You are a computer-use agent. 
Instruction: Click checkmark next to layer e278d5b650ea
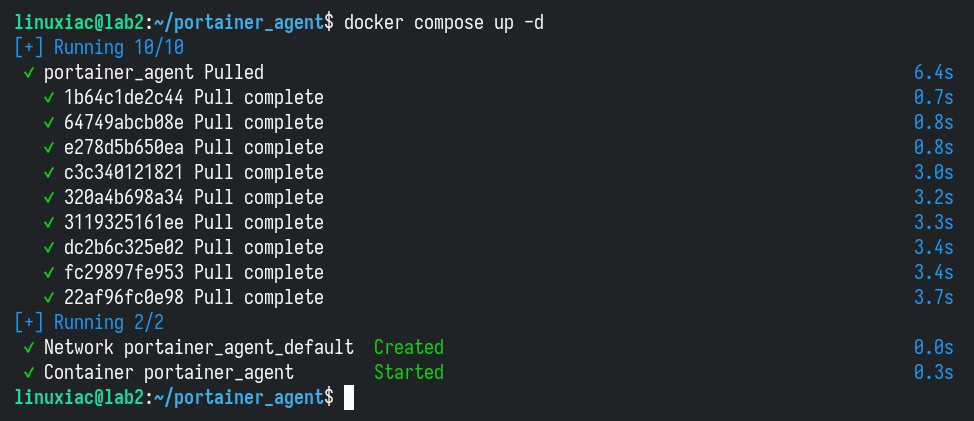49,148
